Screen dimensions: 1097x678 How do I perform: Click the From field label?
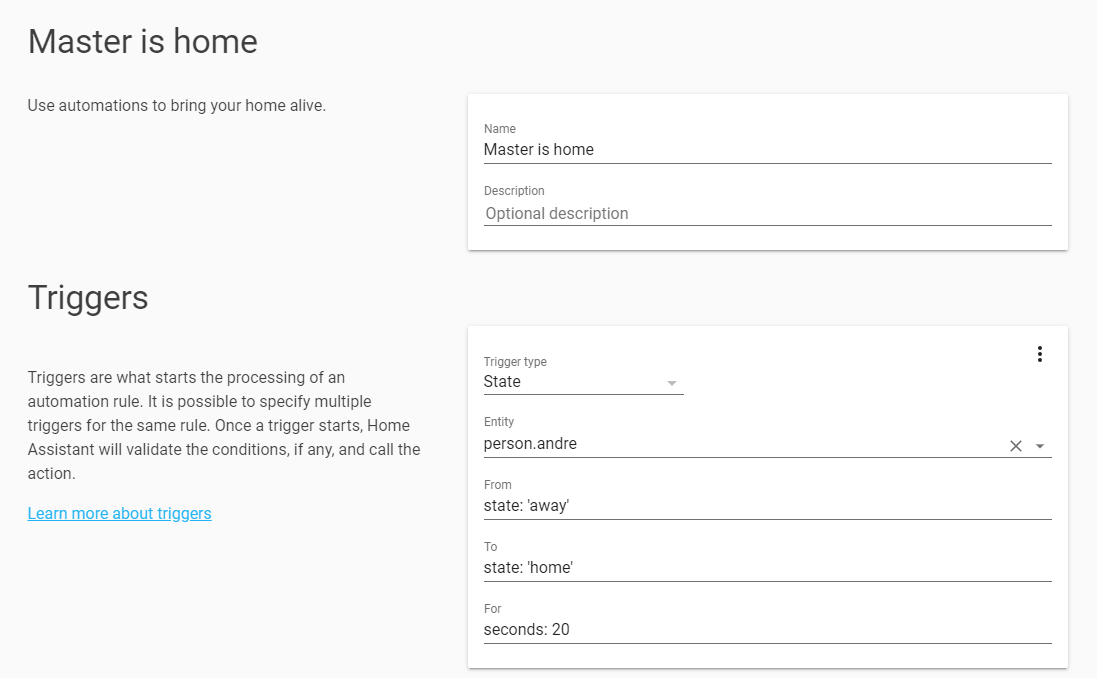[498, 485]
